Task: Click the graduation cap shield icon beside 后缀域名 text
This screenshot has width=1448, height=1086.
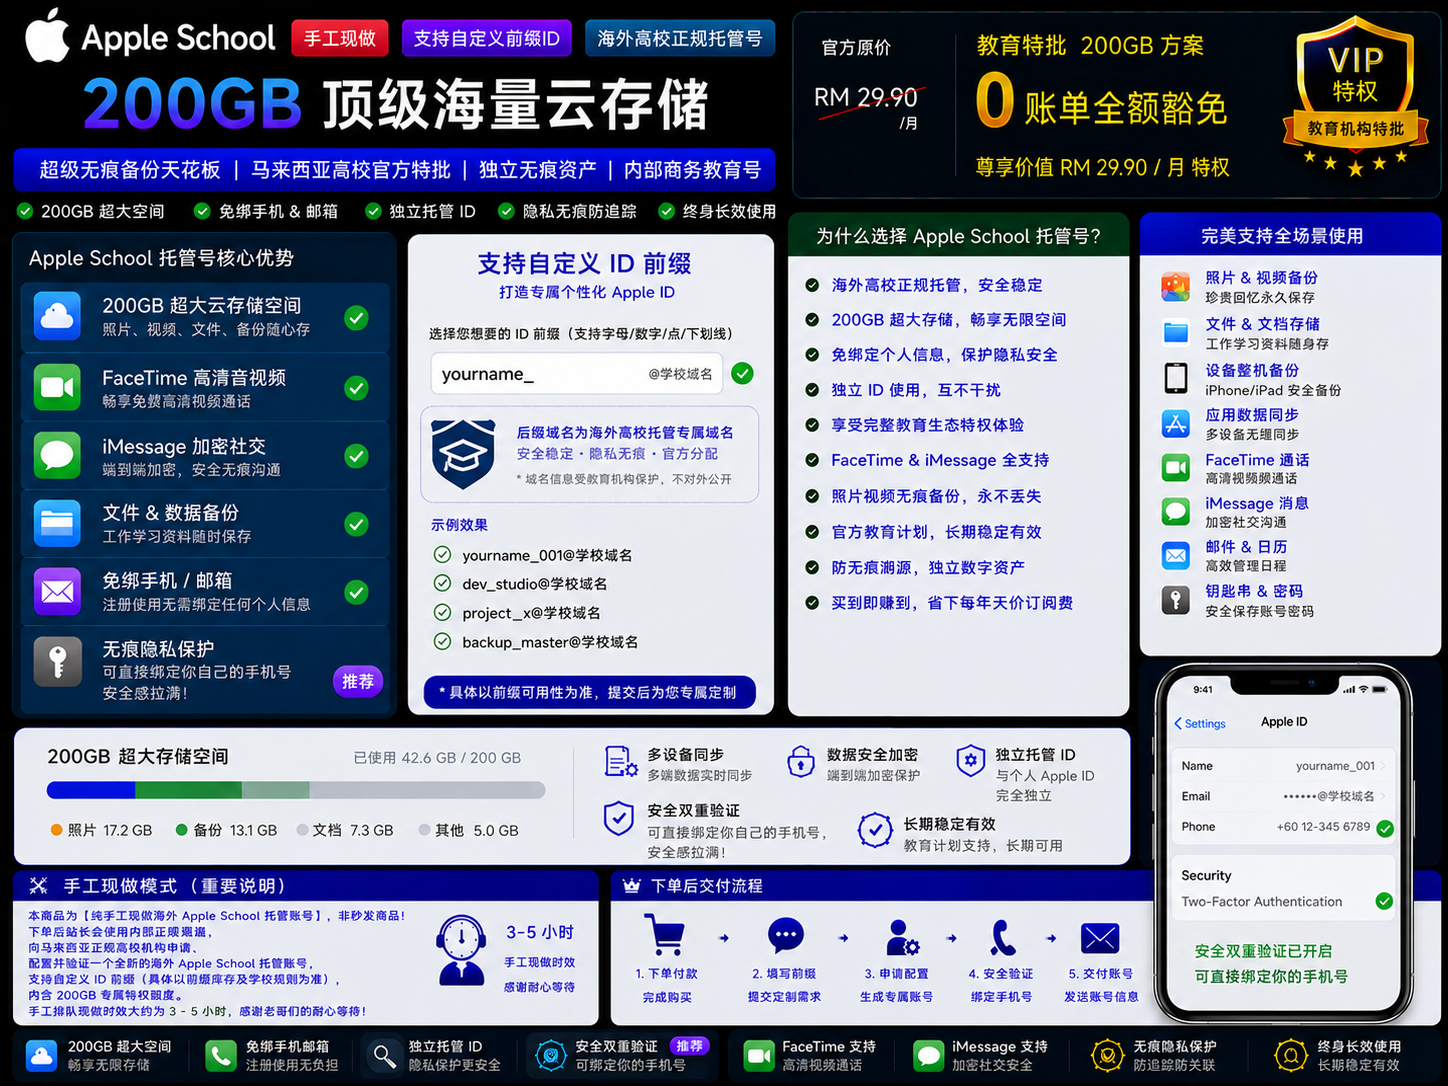Action: pos(463,454)
